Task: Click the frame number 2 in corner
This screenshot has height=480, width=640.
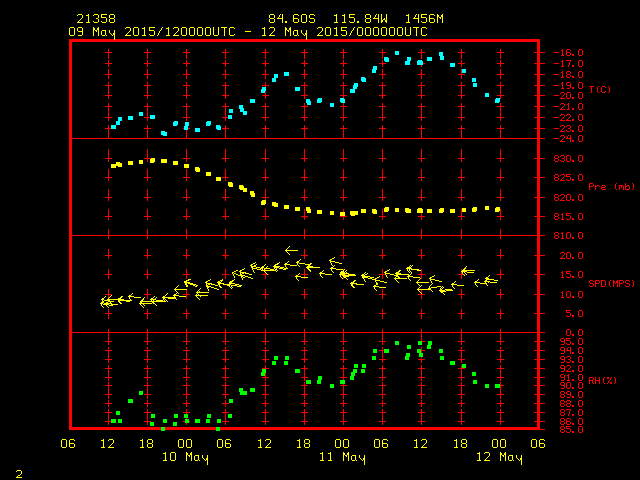Action: pyautogui.click(x=19, y=474)
